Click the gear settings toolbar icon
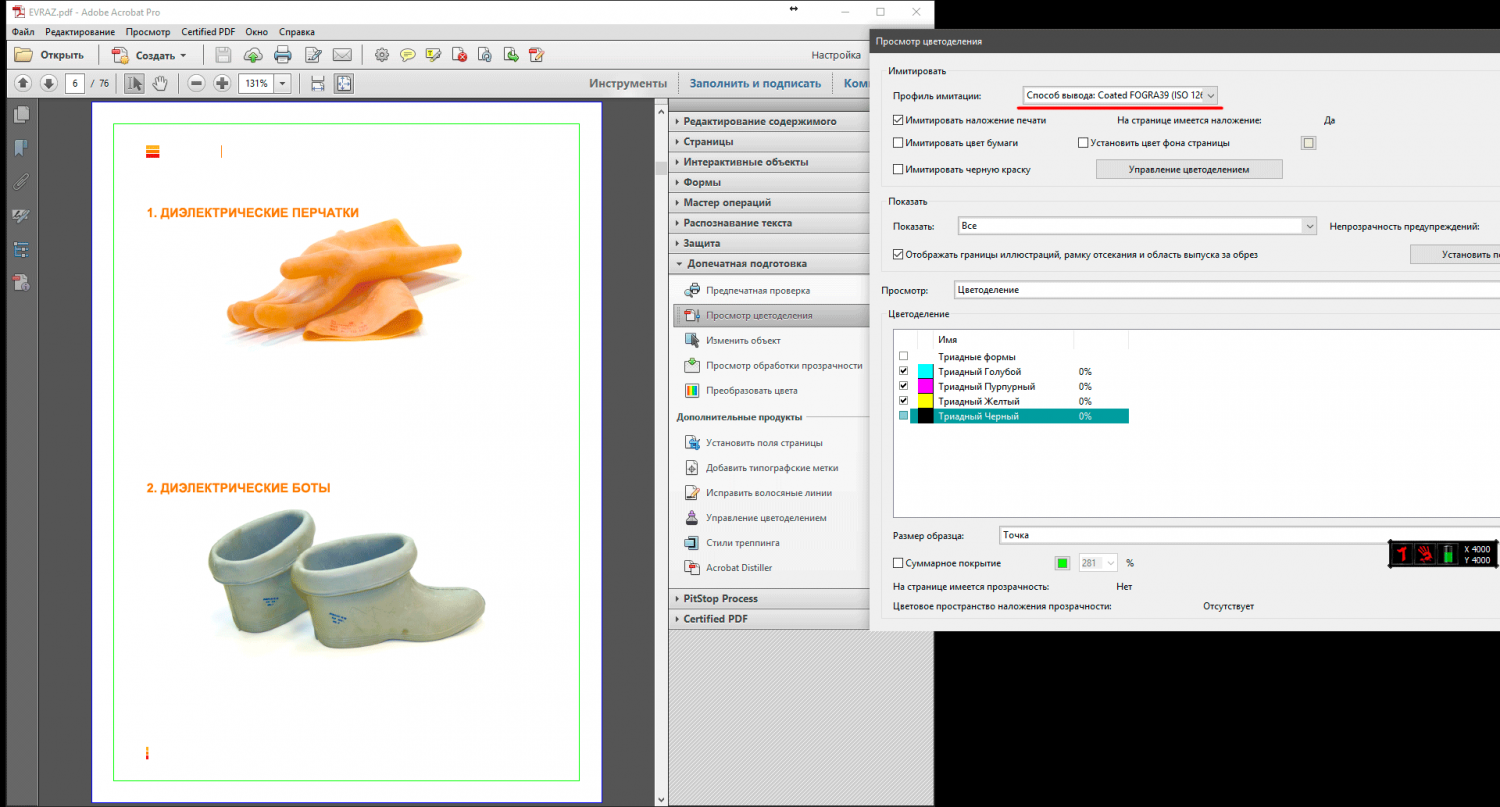Viewport: 1500px width, 807px height. click(381, 55)
